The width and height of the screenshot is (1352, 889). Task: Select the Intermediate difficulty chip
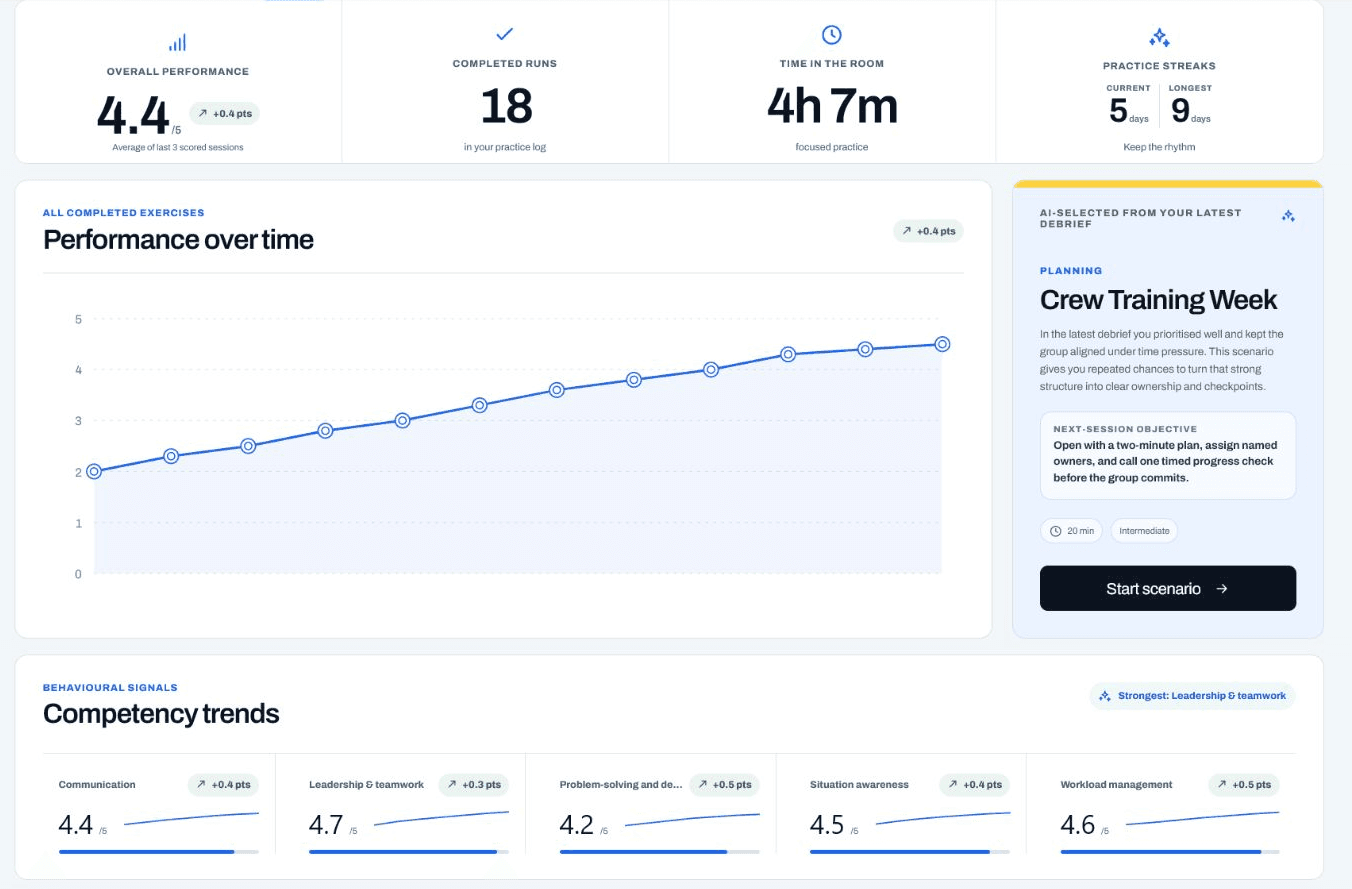(1144, 531)
